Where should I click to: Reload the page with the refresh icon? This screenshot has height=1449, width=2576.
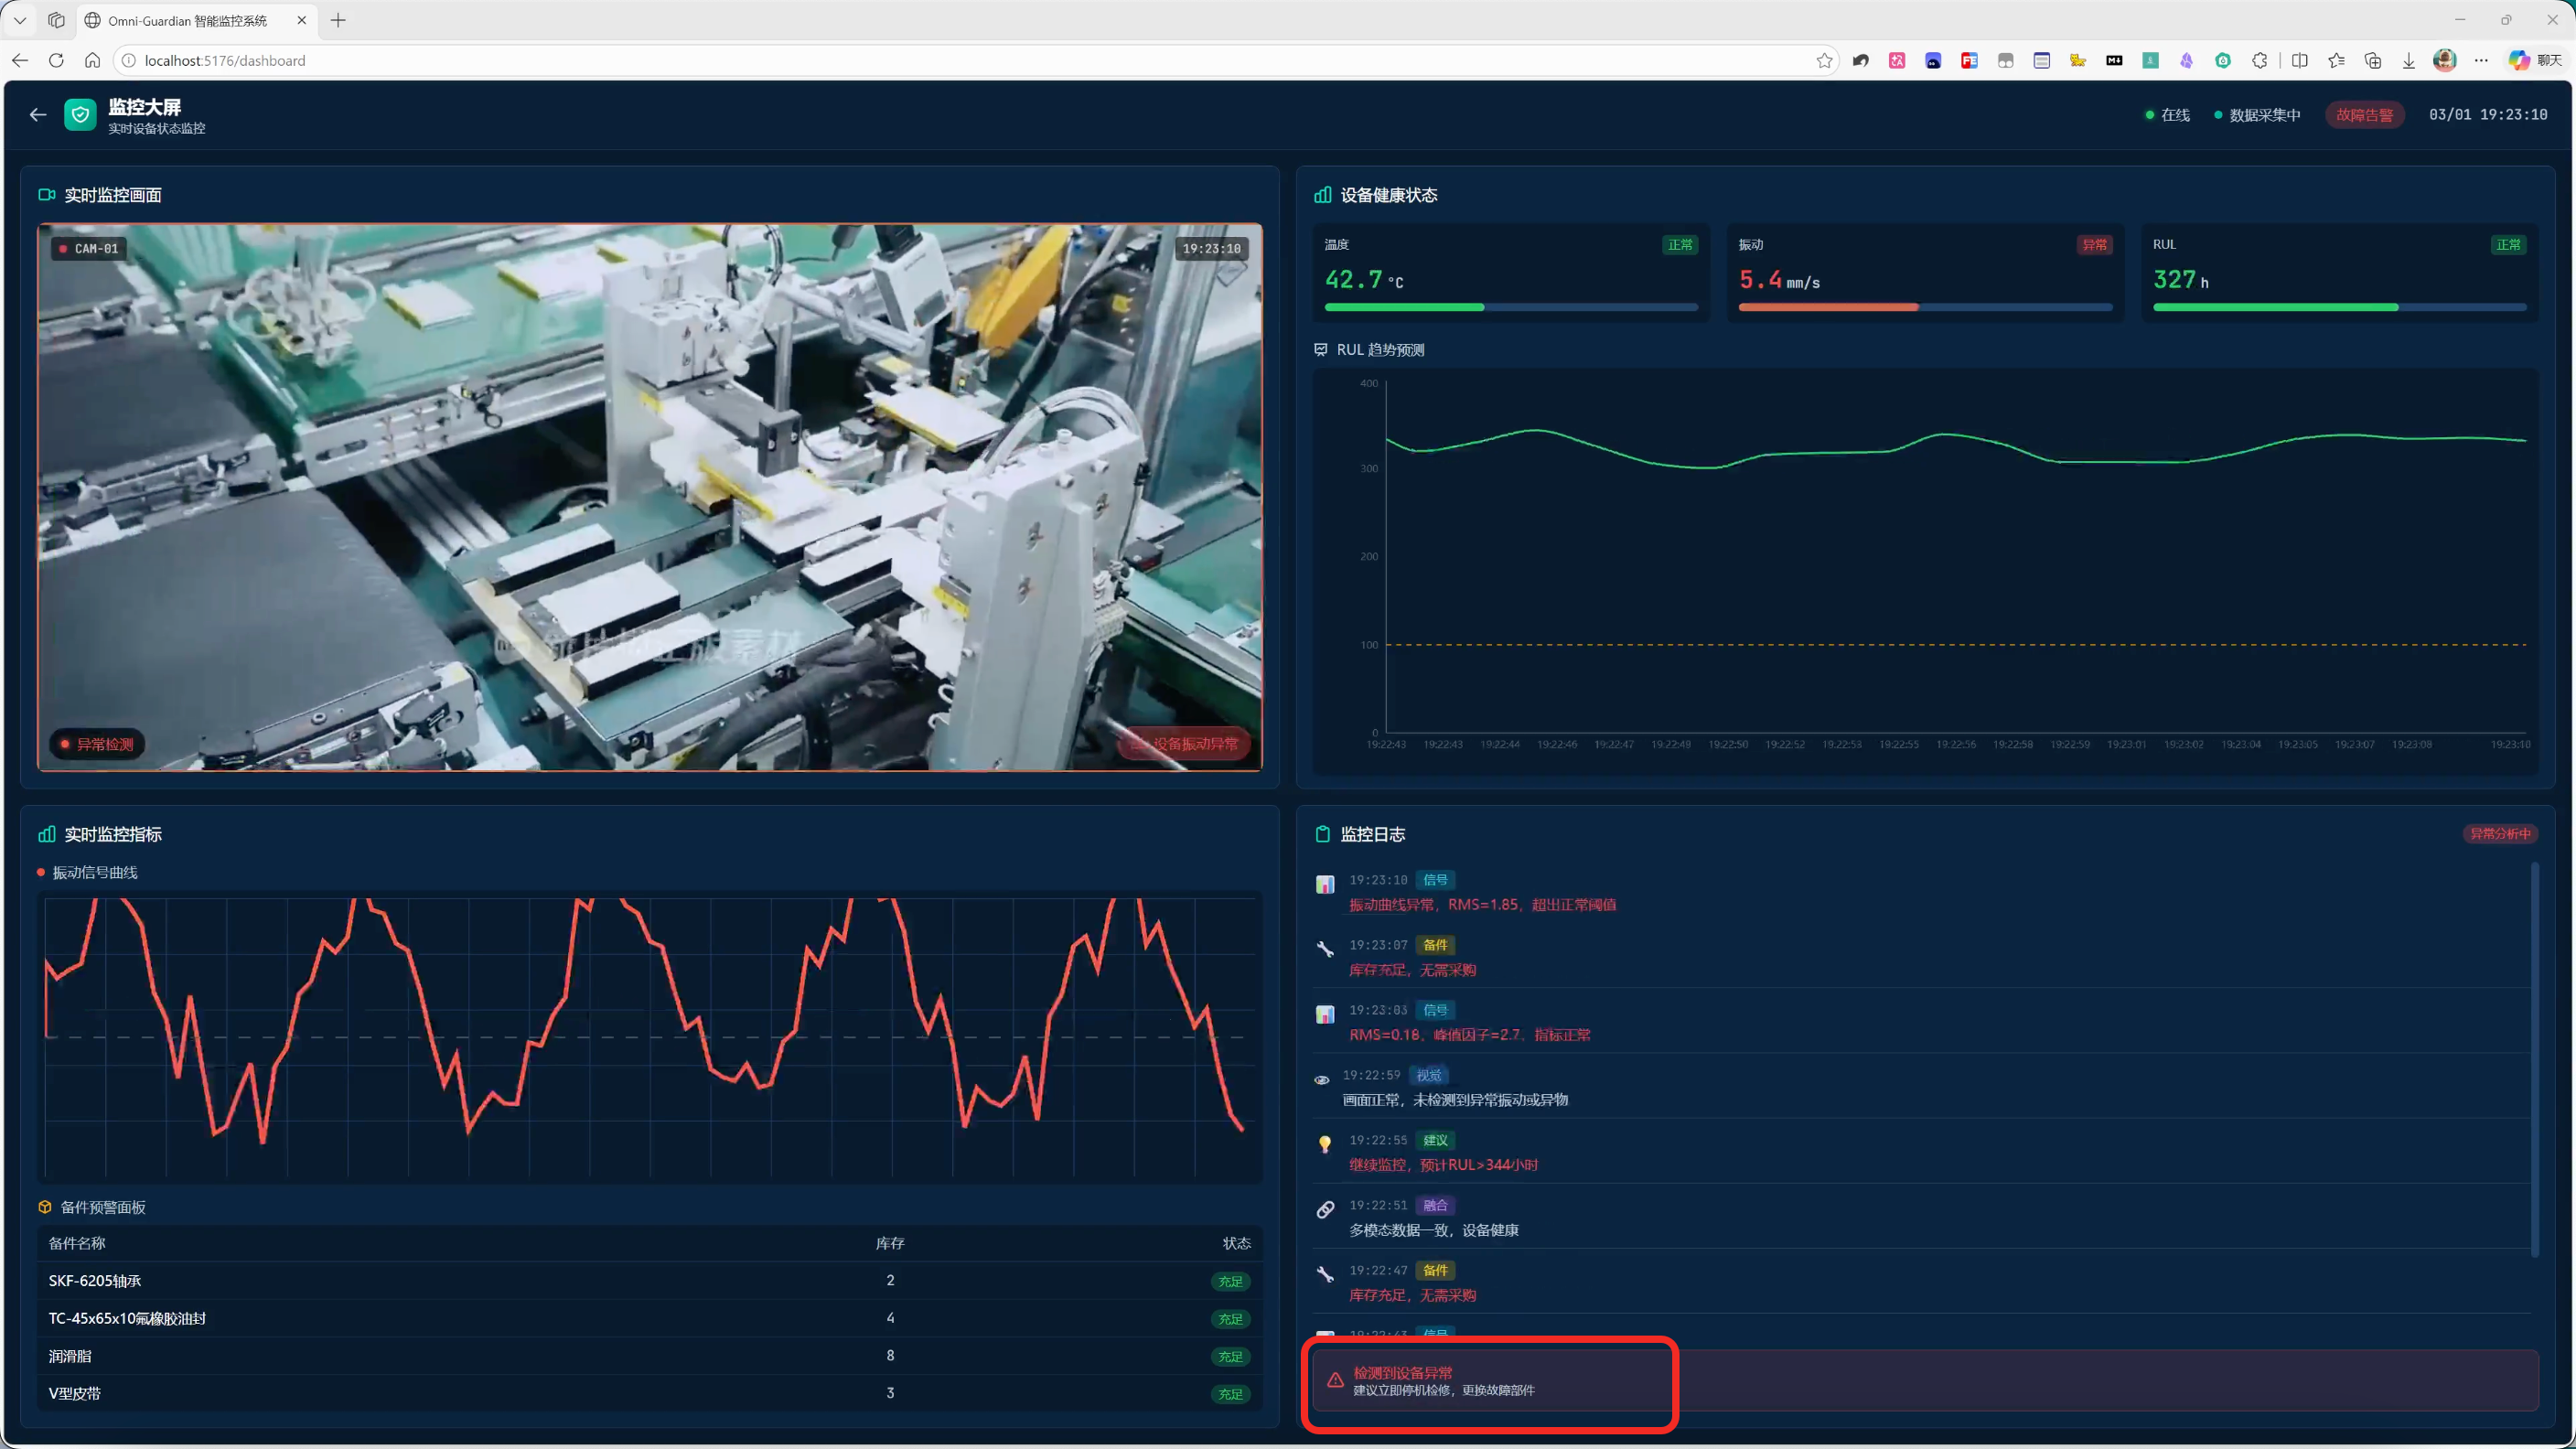tap(56, 60)
